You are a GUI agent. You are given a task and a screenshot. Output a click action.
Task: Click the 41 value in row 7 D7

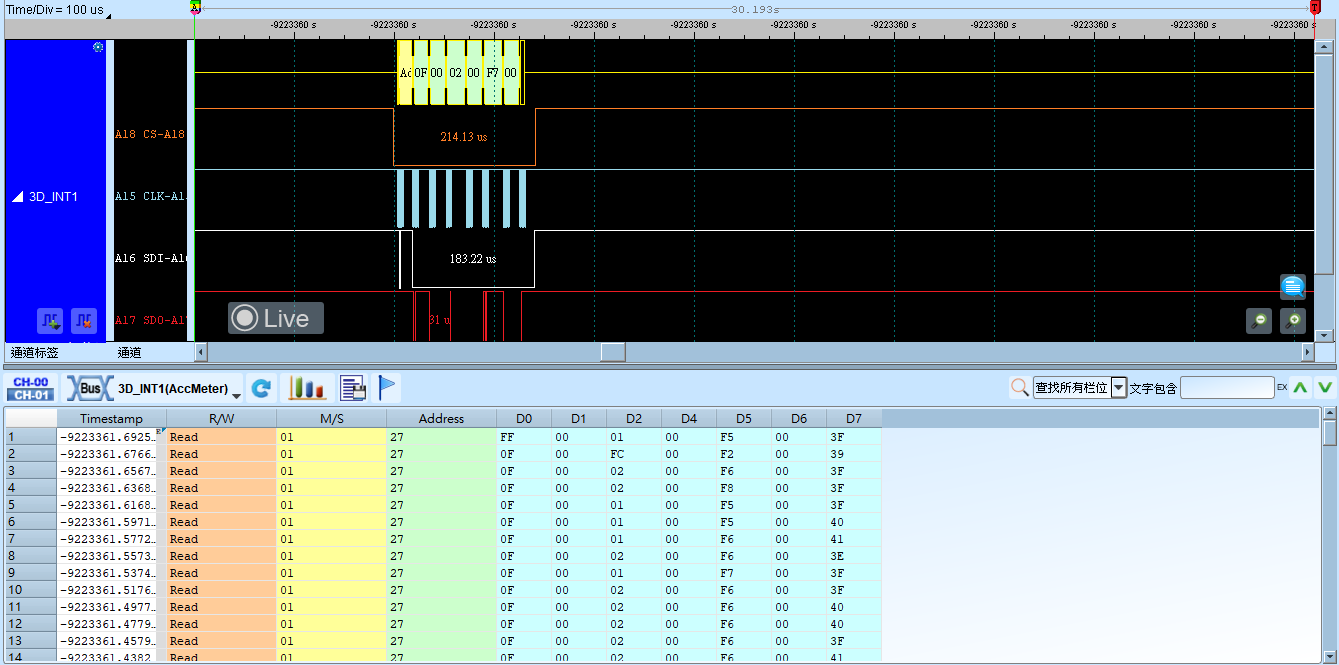(854, 539)
